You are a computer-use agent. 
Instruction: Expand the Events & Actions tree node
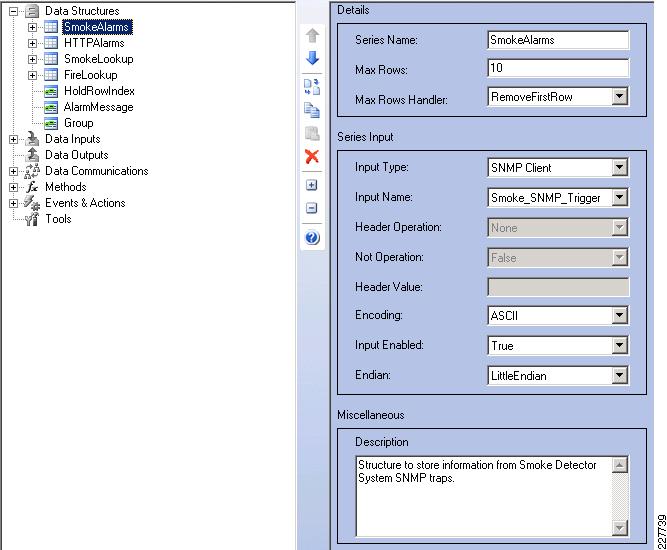(14, 203)
